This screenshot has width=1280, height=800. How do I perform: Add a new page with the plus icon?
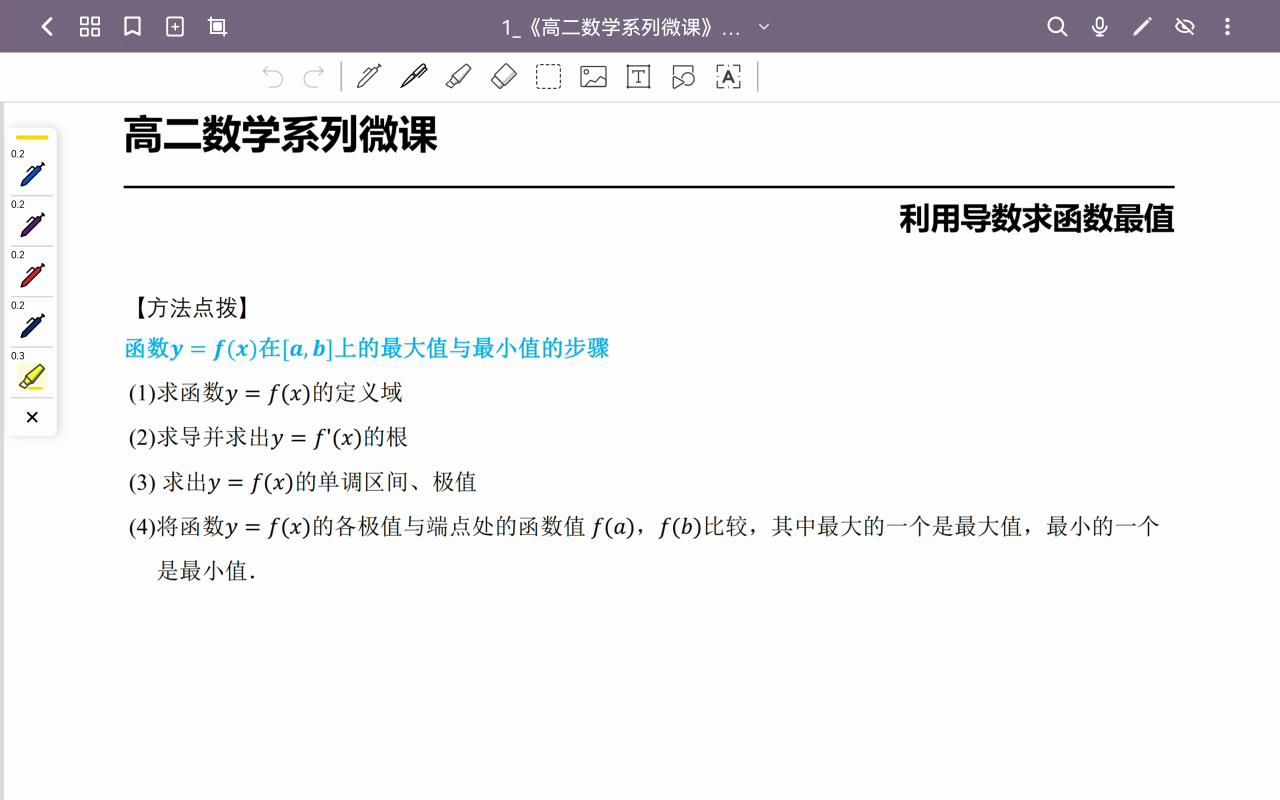pyautogui.click(x=174, y=27)
